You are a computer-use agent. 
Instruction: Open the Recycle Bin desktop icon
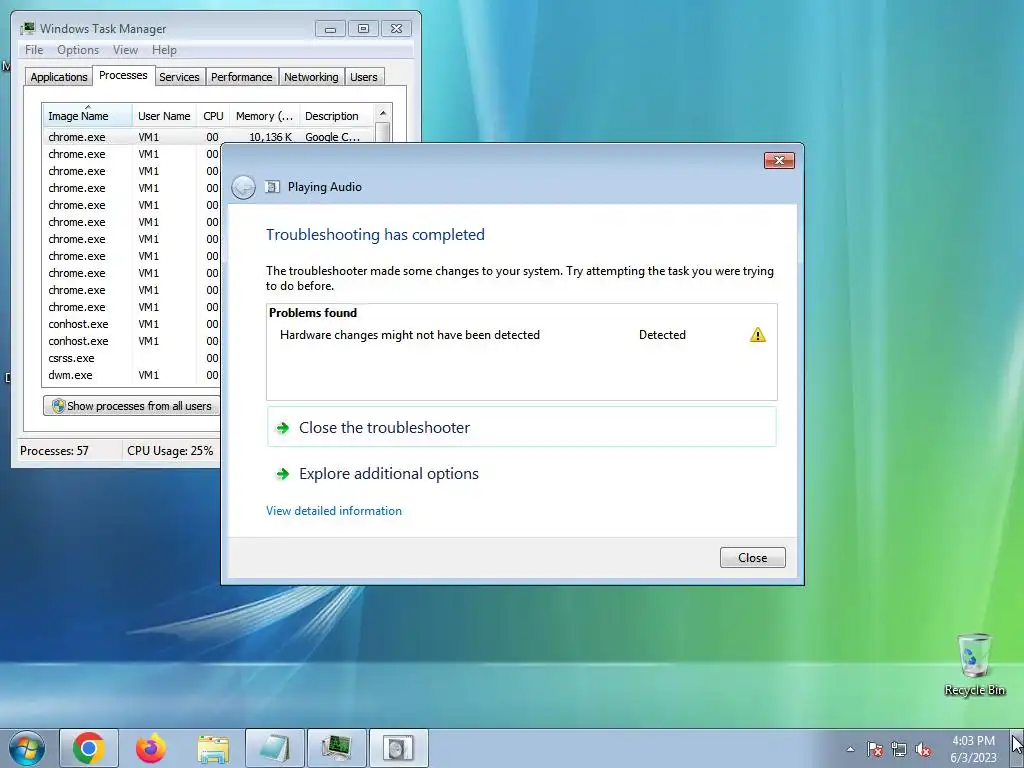974,664
